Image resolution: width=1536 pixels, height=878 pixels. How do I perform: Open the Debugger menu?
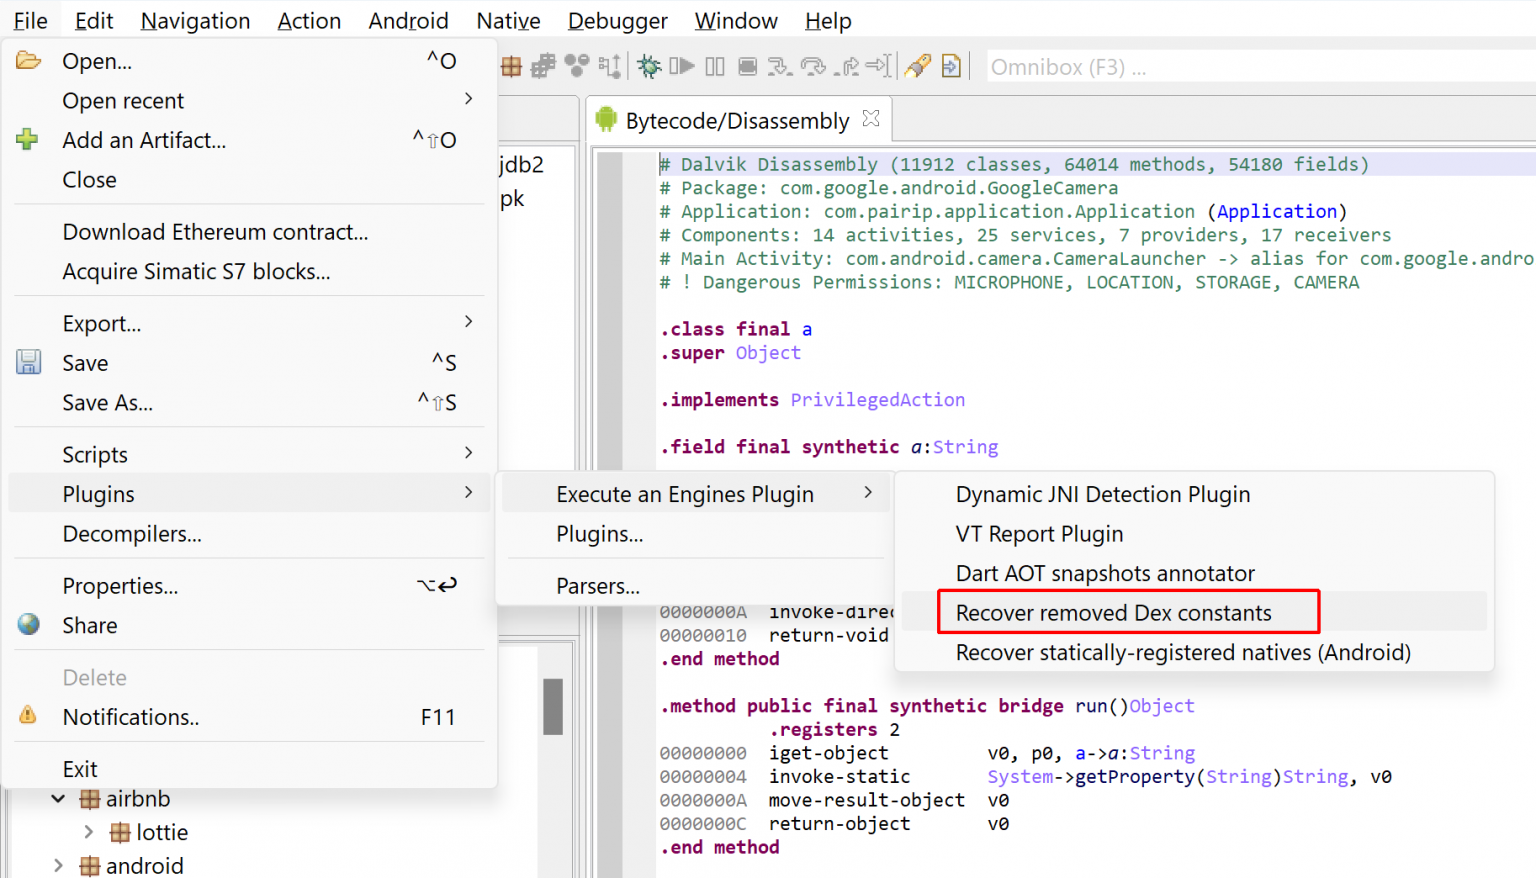617,20
